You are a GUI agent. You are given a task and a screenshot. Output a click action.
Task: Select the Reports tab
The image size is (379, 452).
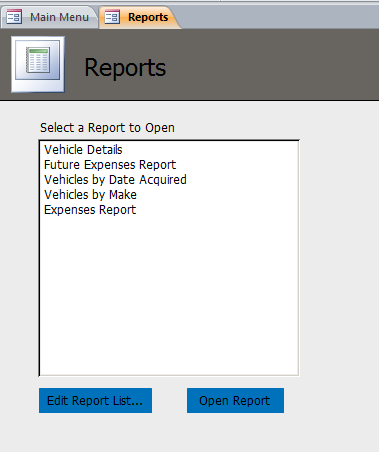140,17
